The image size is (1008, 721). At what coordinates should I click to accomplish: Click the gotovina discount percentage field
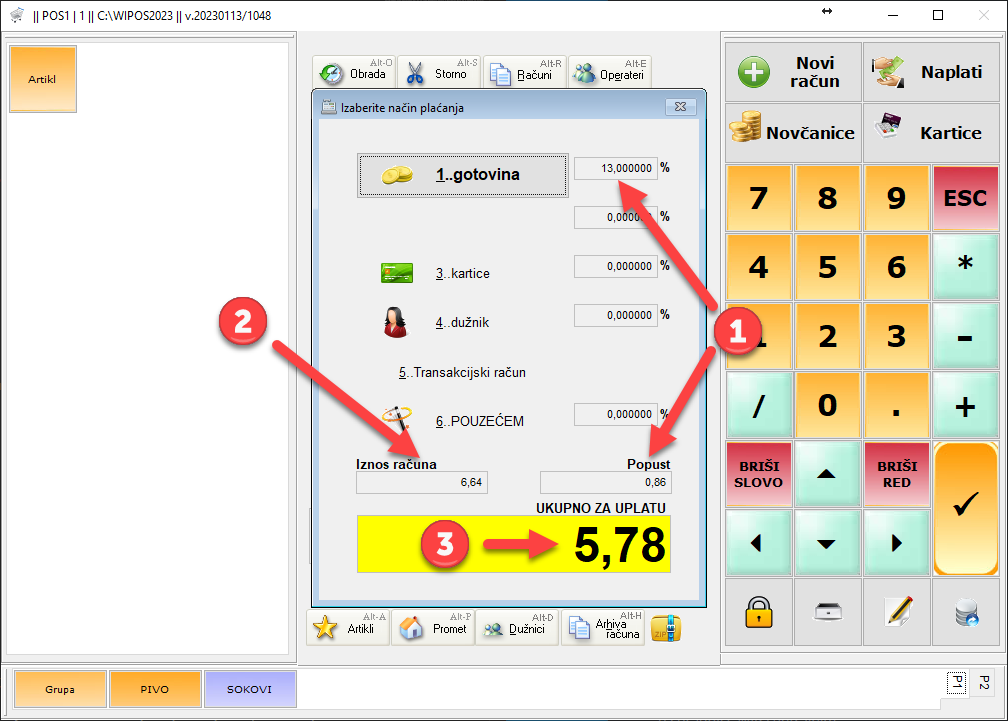[615, 169]
